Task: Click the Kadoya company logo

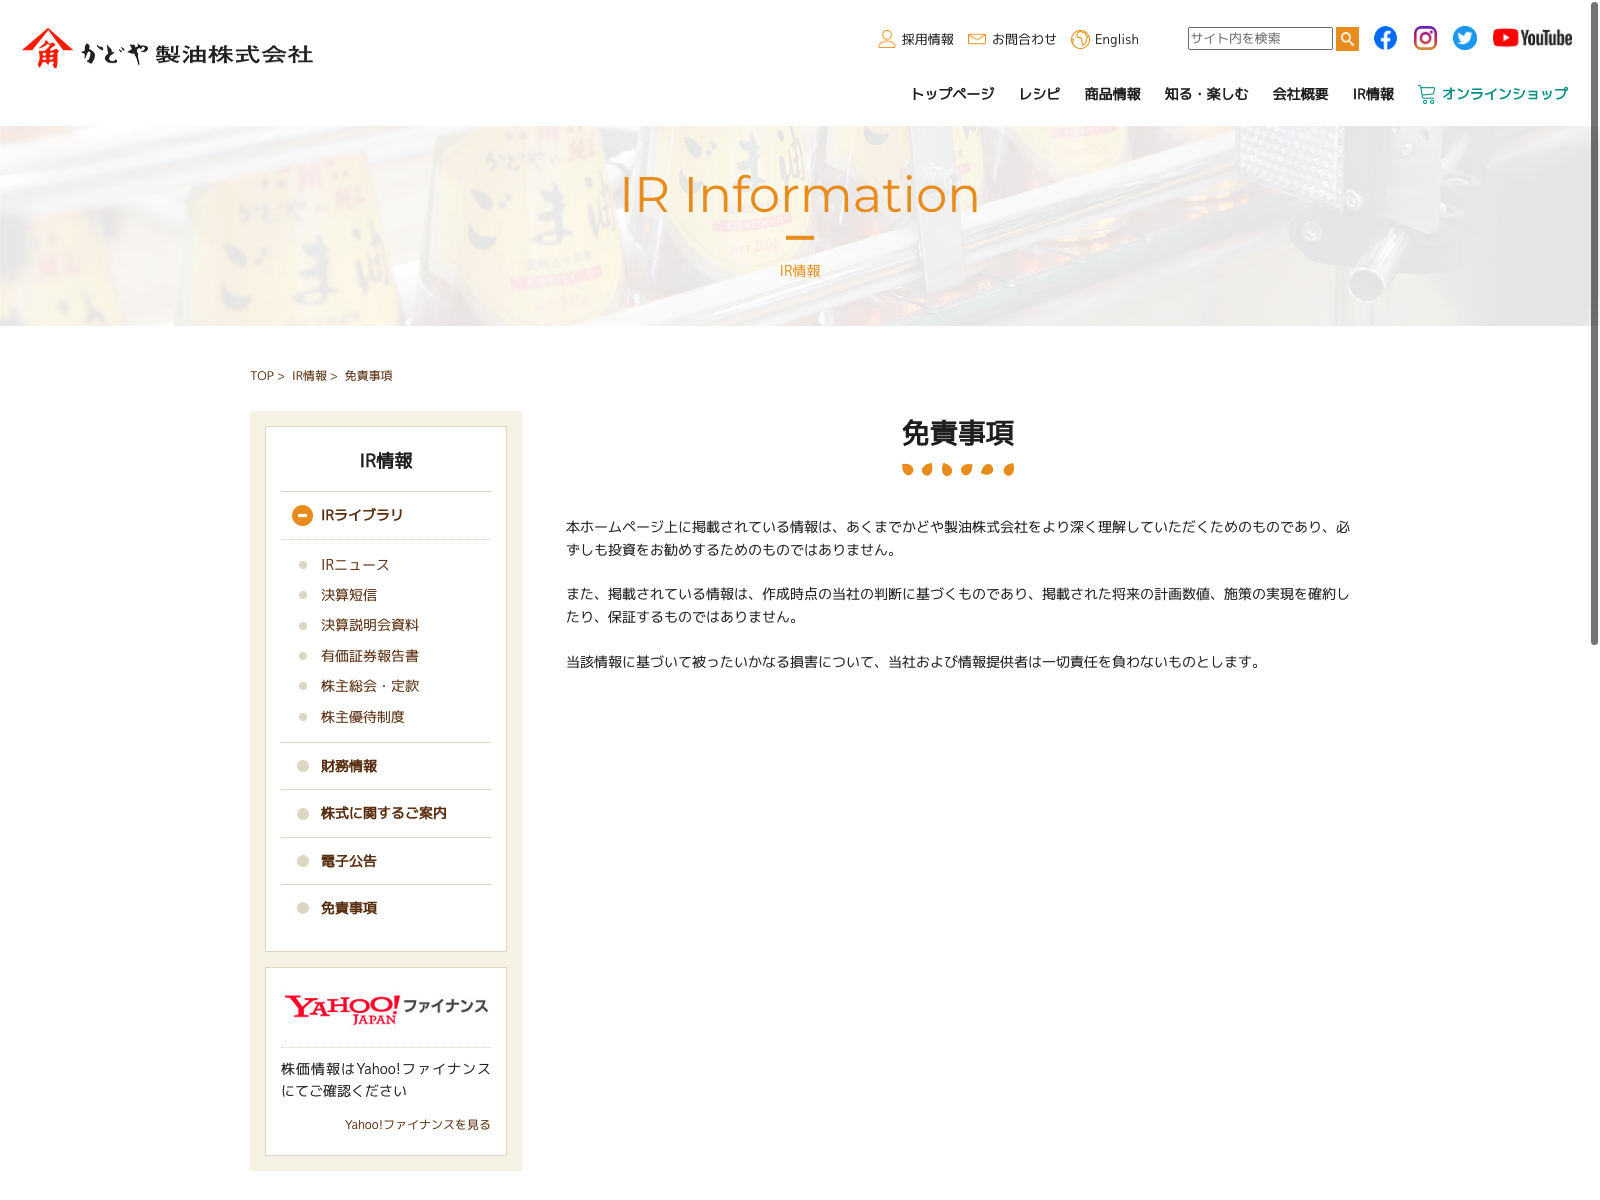Action: 168,50
